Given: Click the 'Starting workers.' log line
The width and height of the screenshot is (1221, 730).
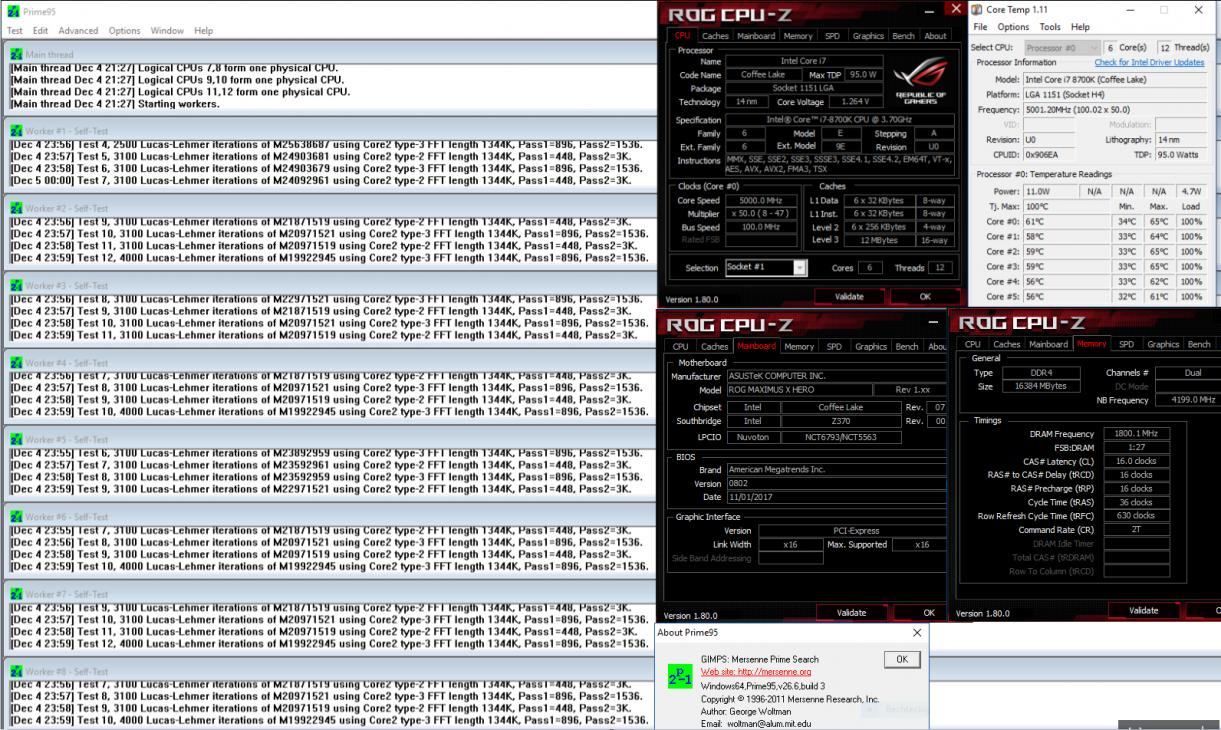Looking at the screenshot, I should (x=115, y=103).
